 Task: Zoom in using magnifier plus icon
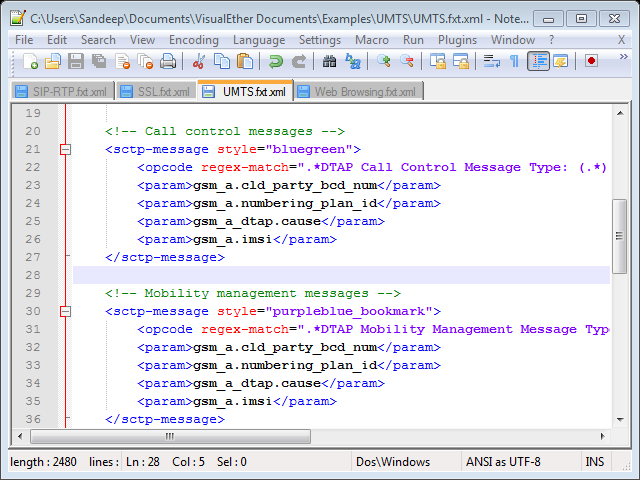click(384, 61)
